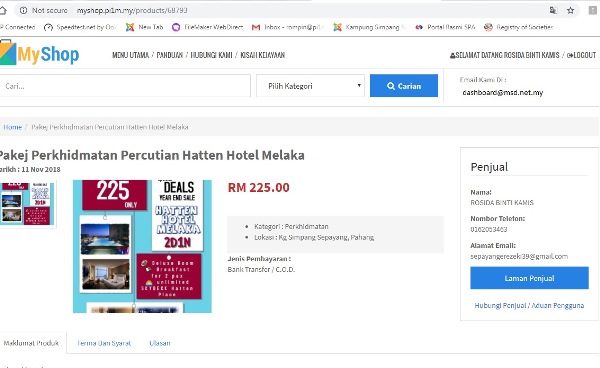Click the MyShop logo
Image resolution: width=600 pixels, height=368 pixels.
[39, 54]
